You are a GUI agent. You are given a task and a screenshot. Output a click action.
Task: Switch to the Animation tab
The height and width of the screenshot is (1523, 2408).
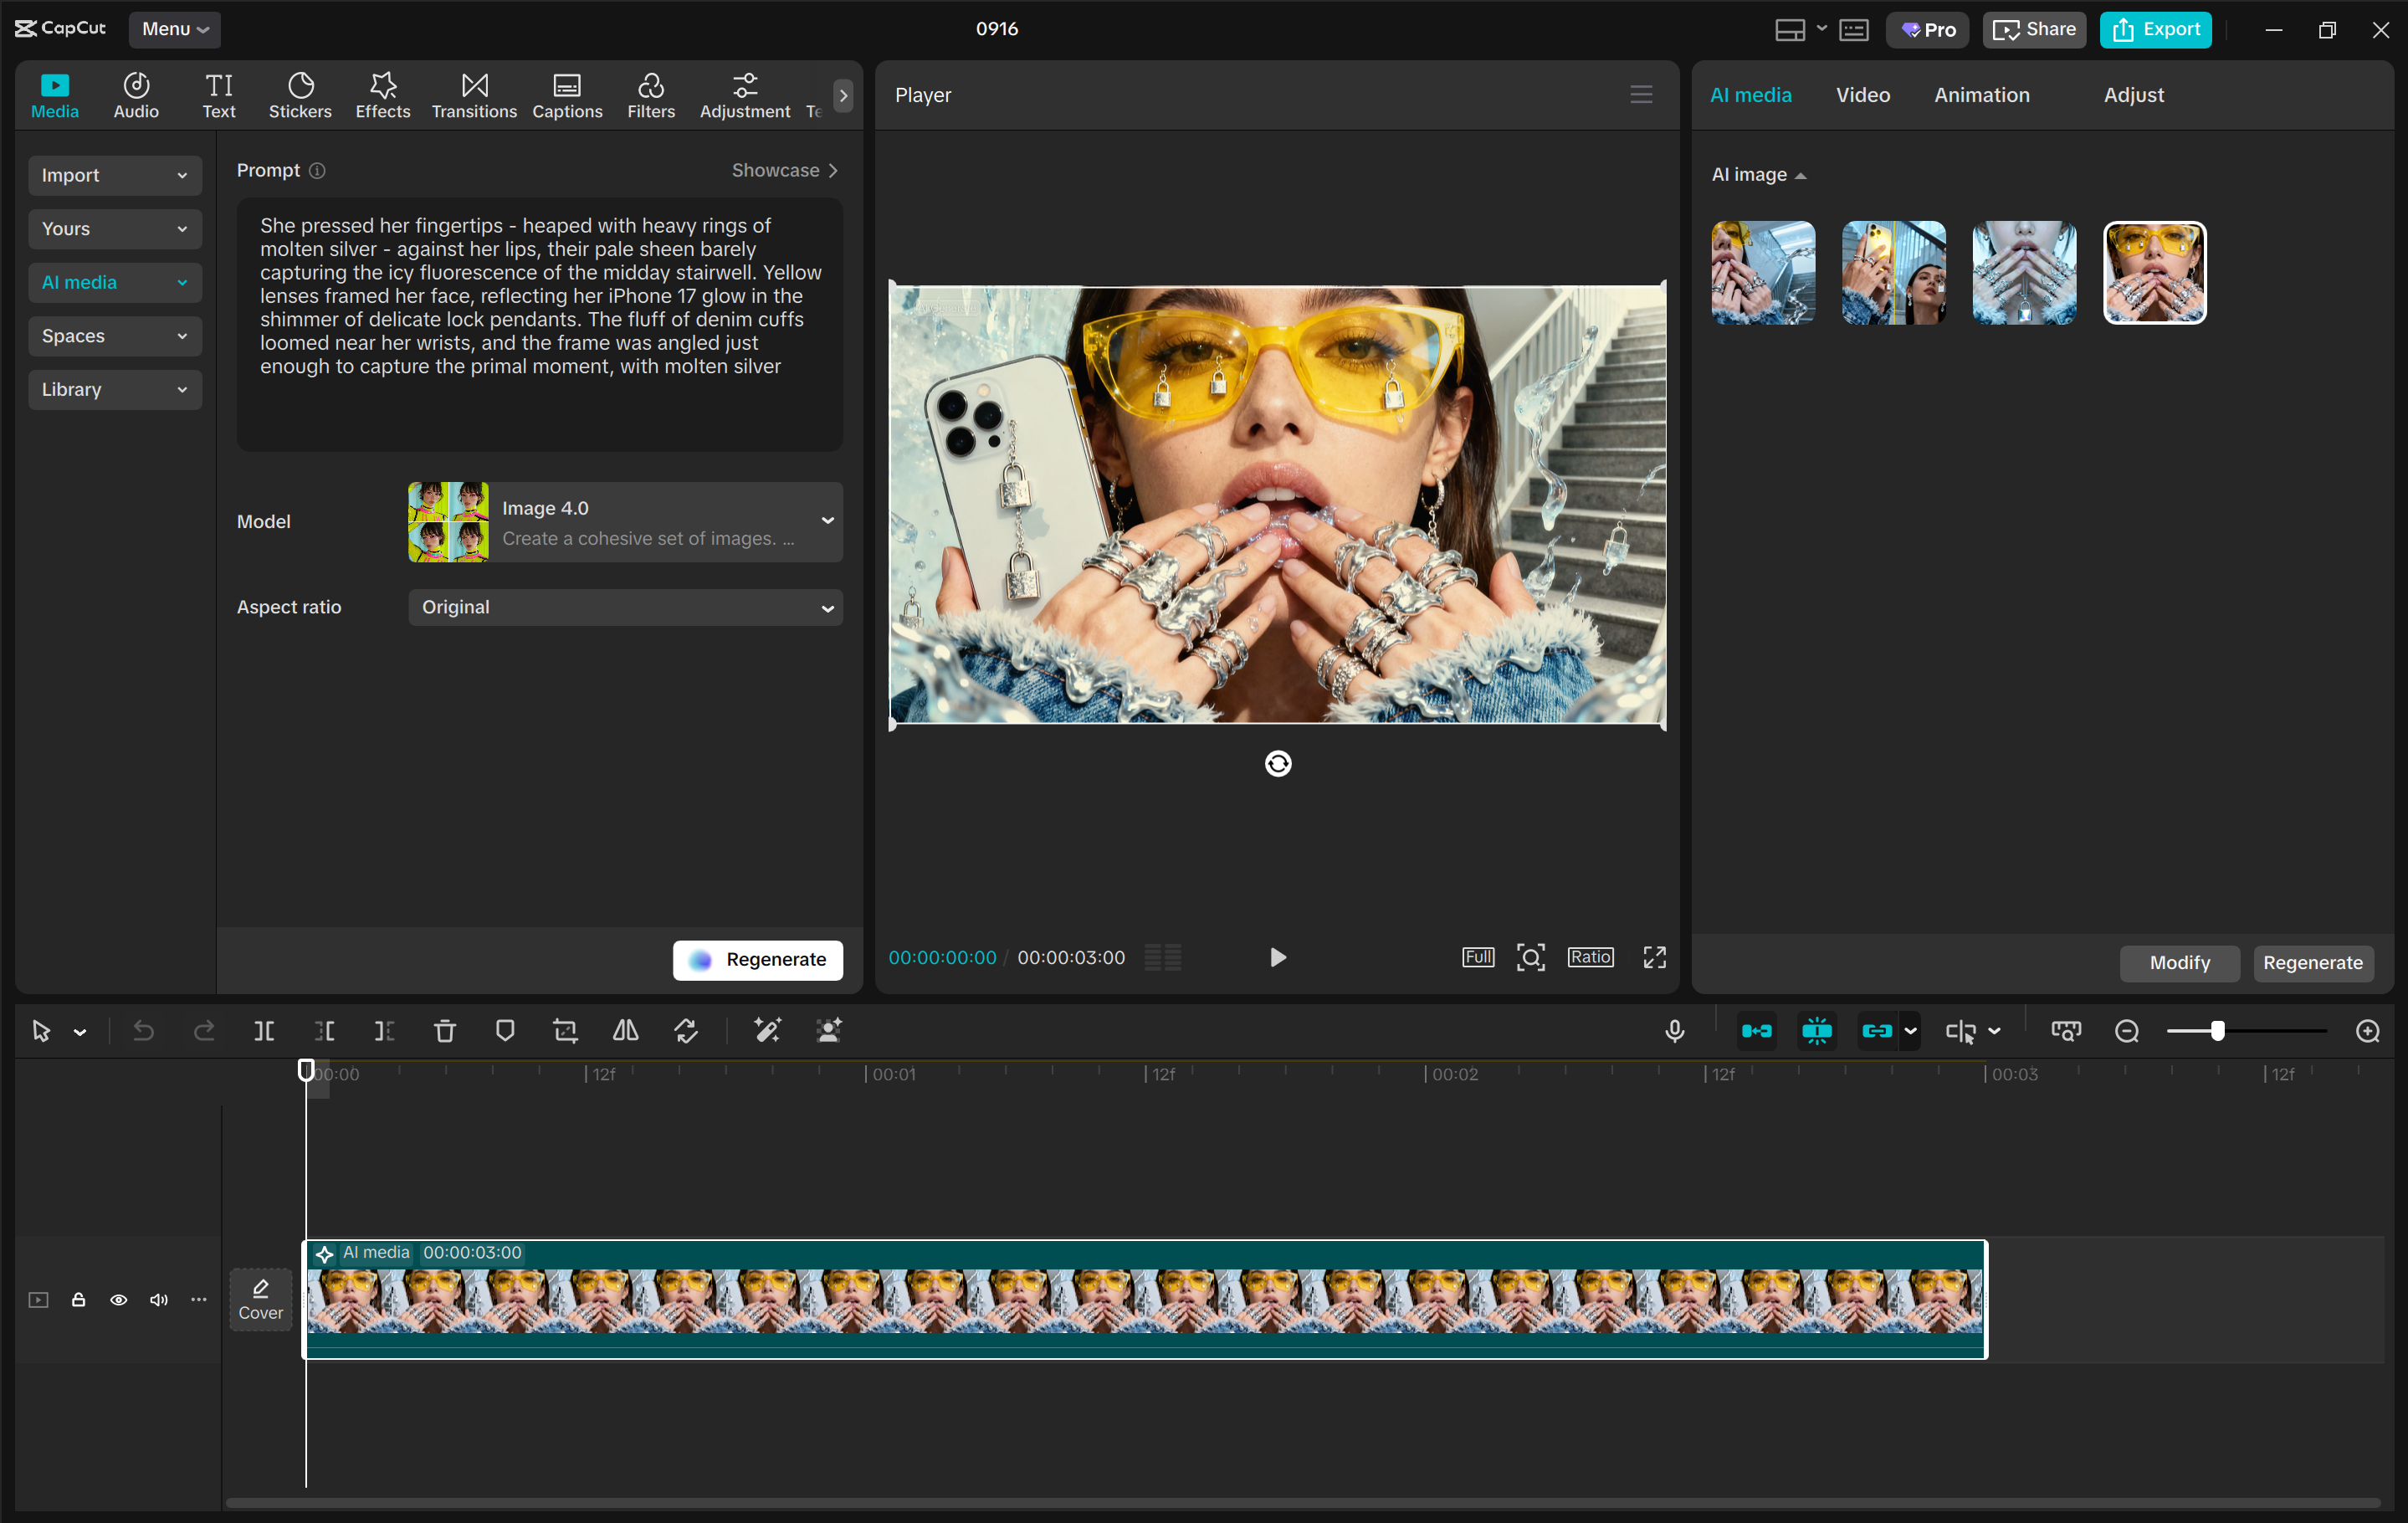(x=1981, y=95)
